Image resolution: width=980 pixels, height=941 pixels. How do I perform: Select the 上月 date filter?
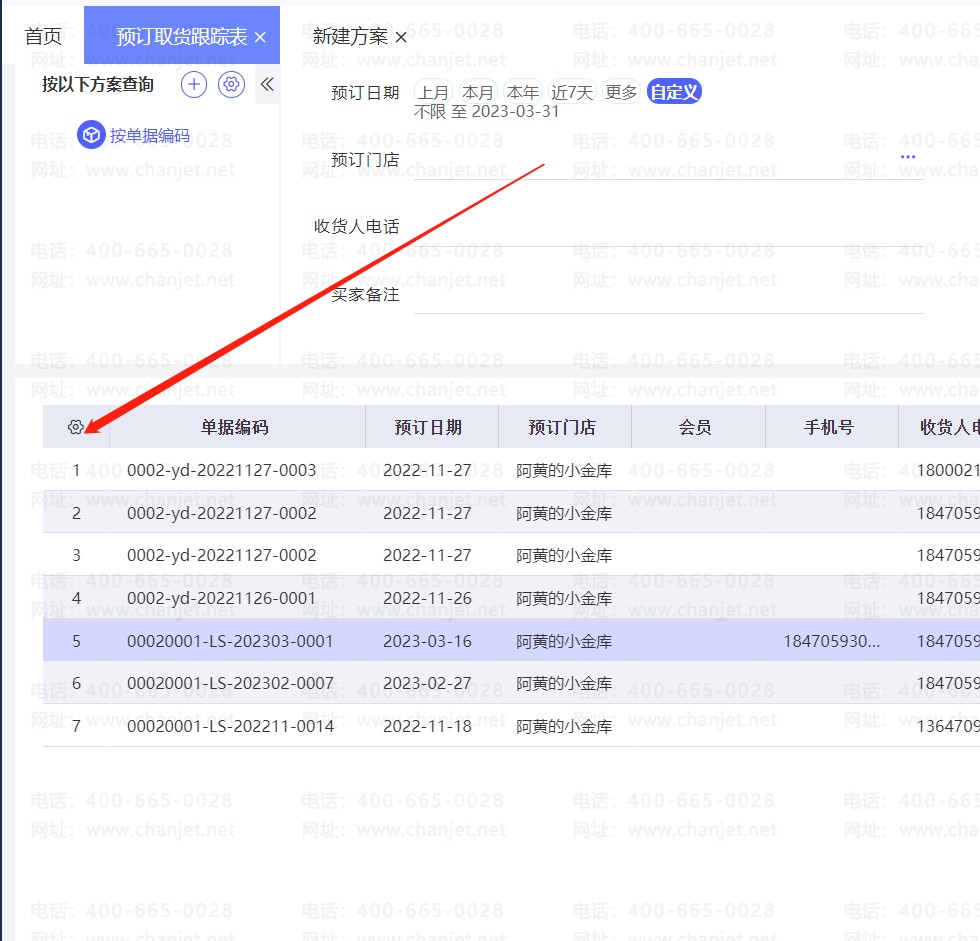pyautogui.click(x=432, y=92)
